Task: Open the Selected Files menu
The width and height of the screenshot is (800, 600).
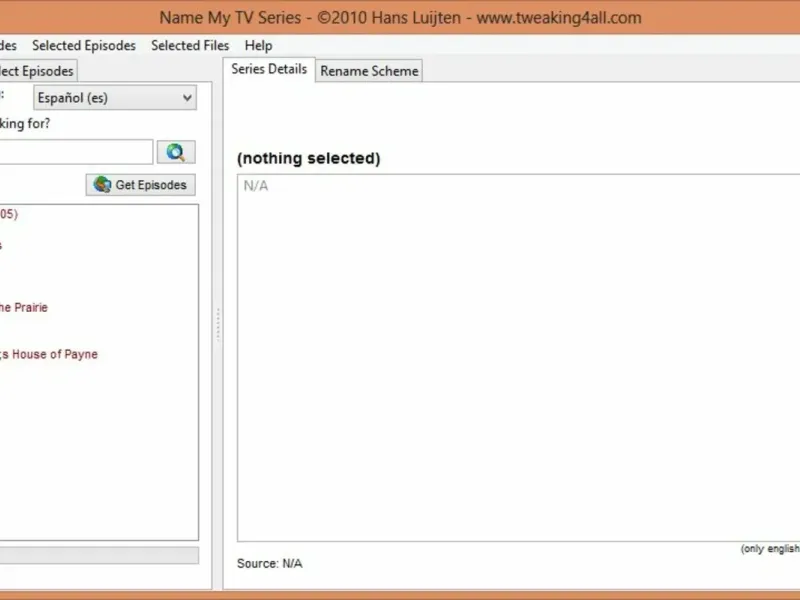Action: tap(190, 45)
